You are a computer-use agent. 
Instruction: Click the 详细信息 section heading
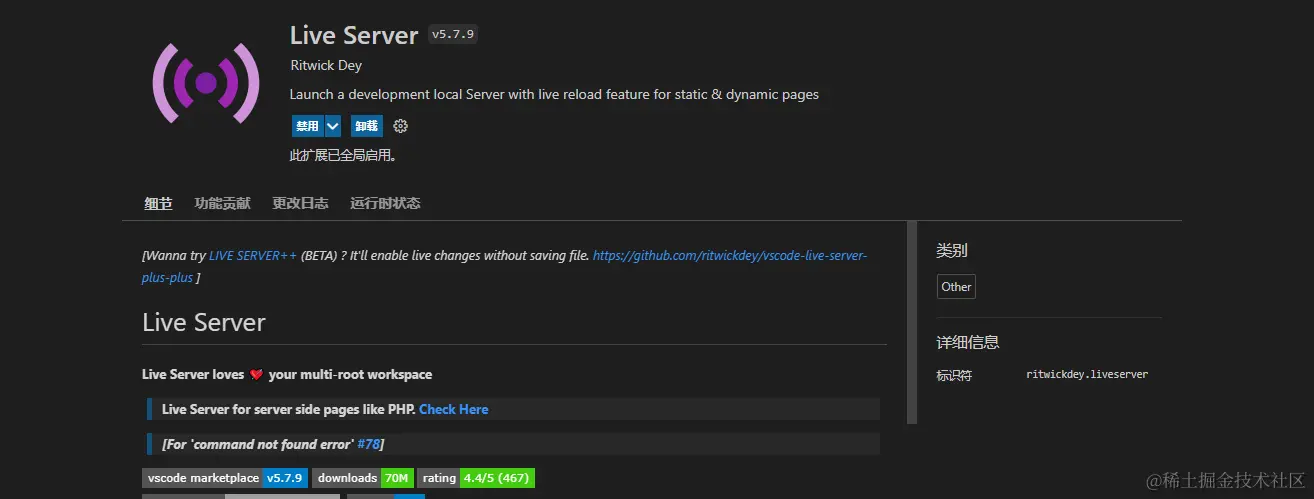pos(967,342)
